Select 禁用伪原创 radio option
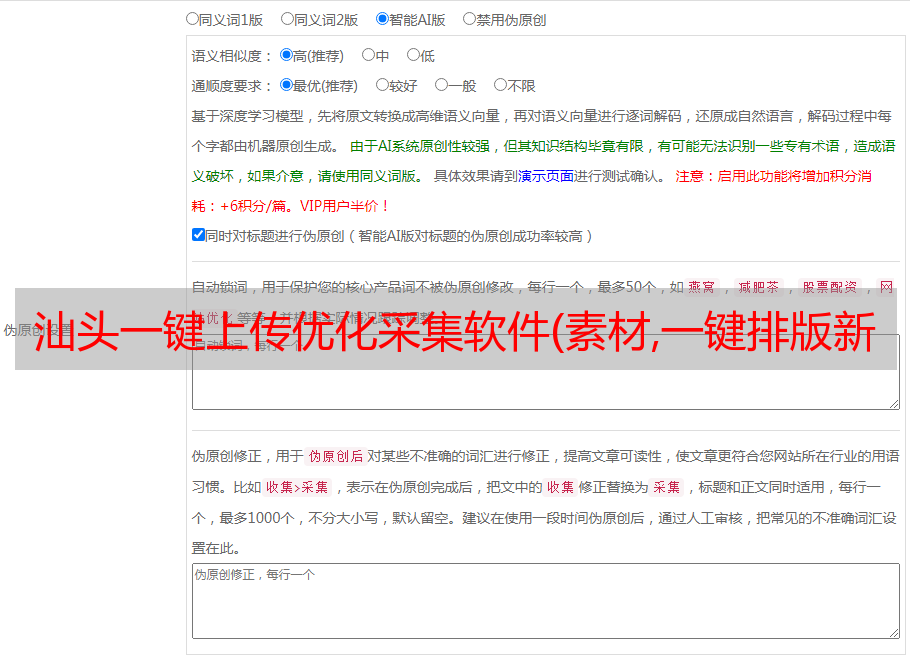 point(469,19)
